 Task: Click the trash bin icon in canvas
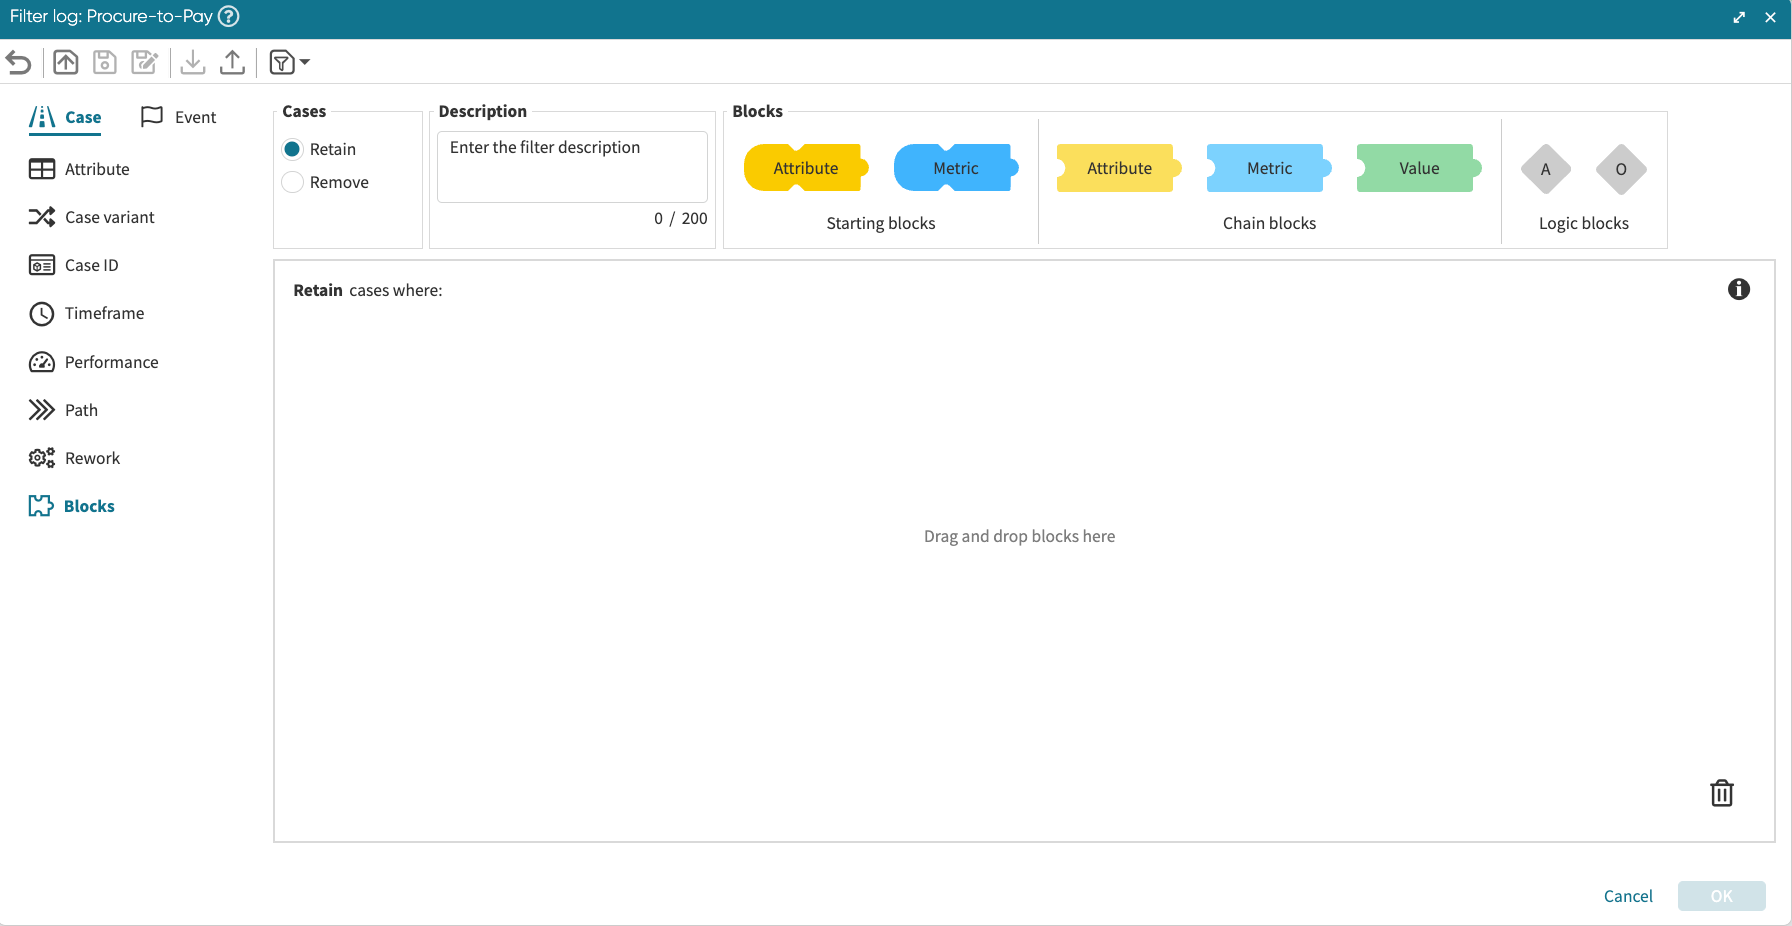(1721, 793)
